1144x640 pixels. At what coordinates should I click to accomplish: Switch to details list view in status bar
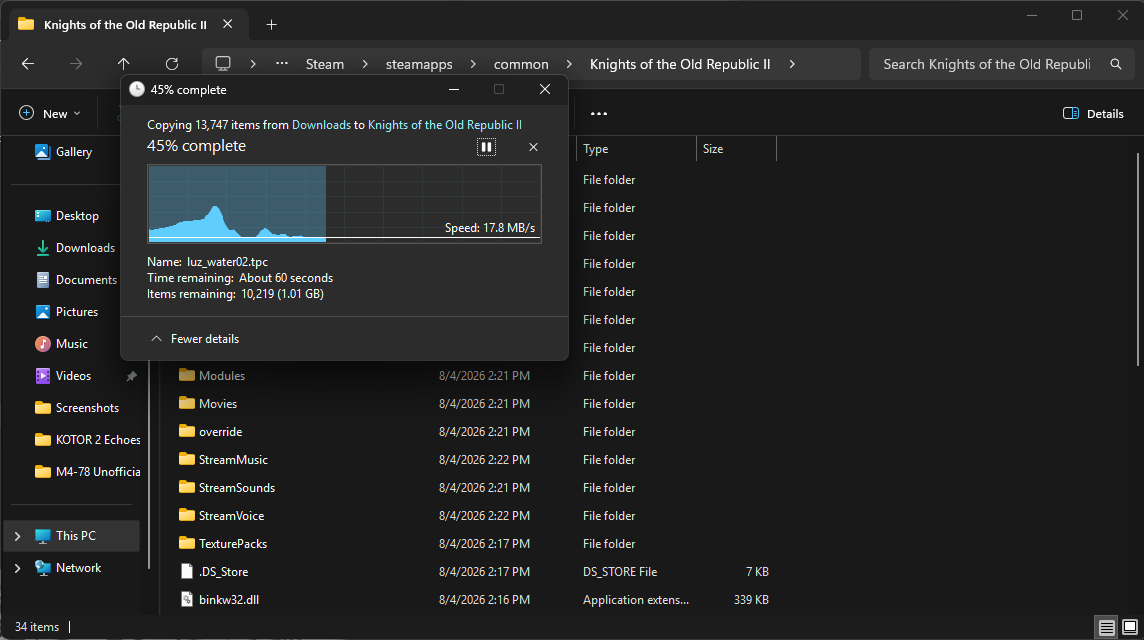1106,627
